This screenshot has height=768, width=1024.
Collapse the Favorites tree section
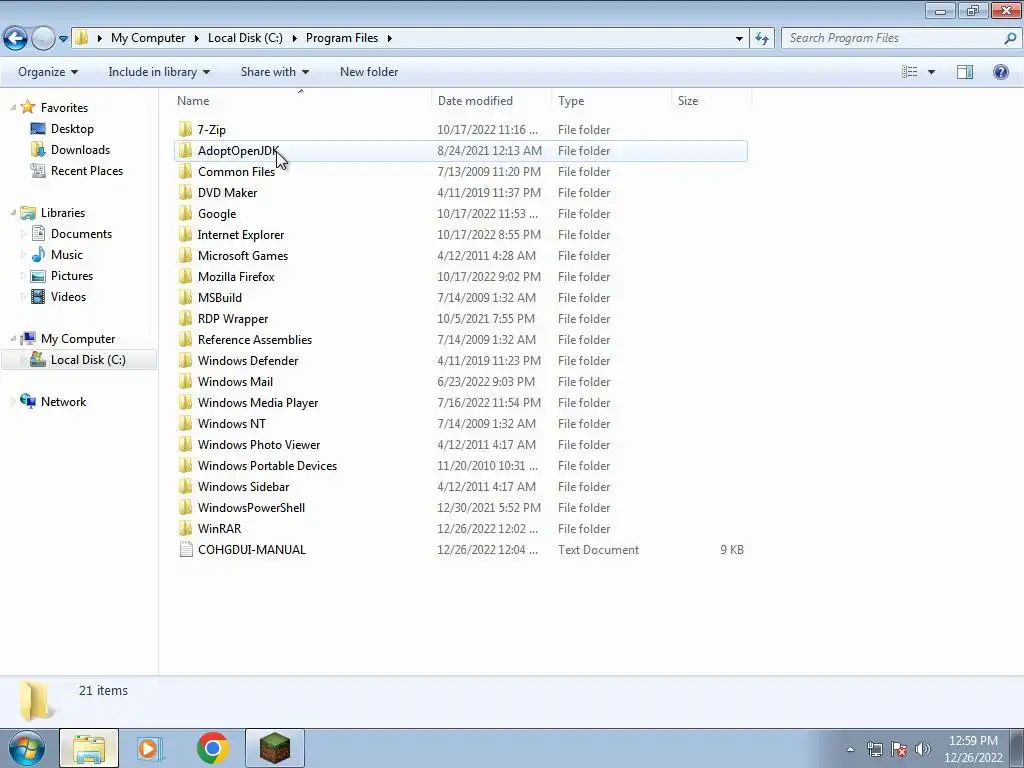click(x=13, y=108)
